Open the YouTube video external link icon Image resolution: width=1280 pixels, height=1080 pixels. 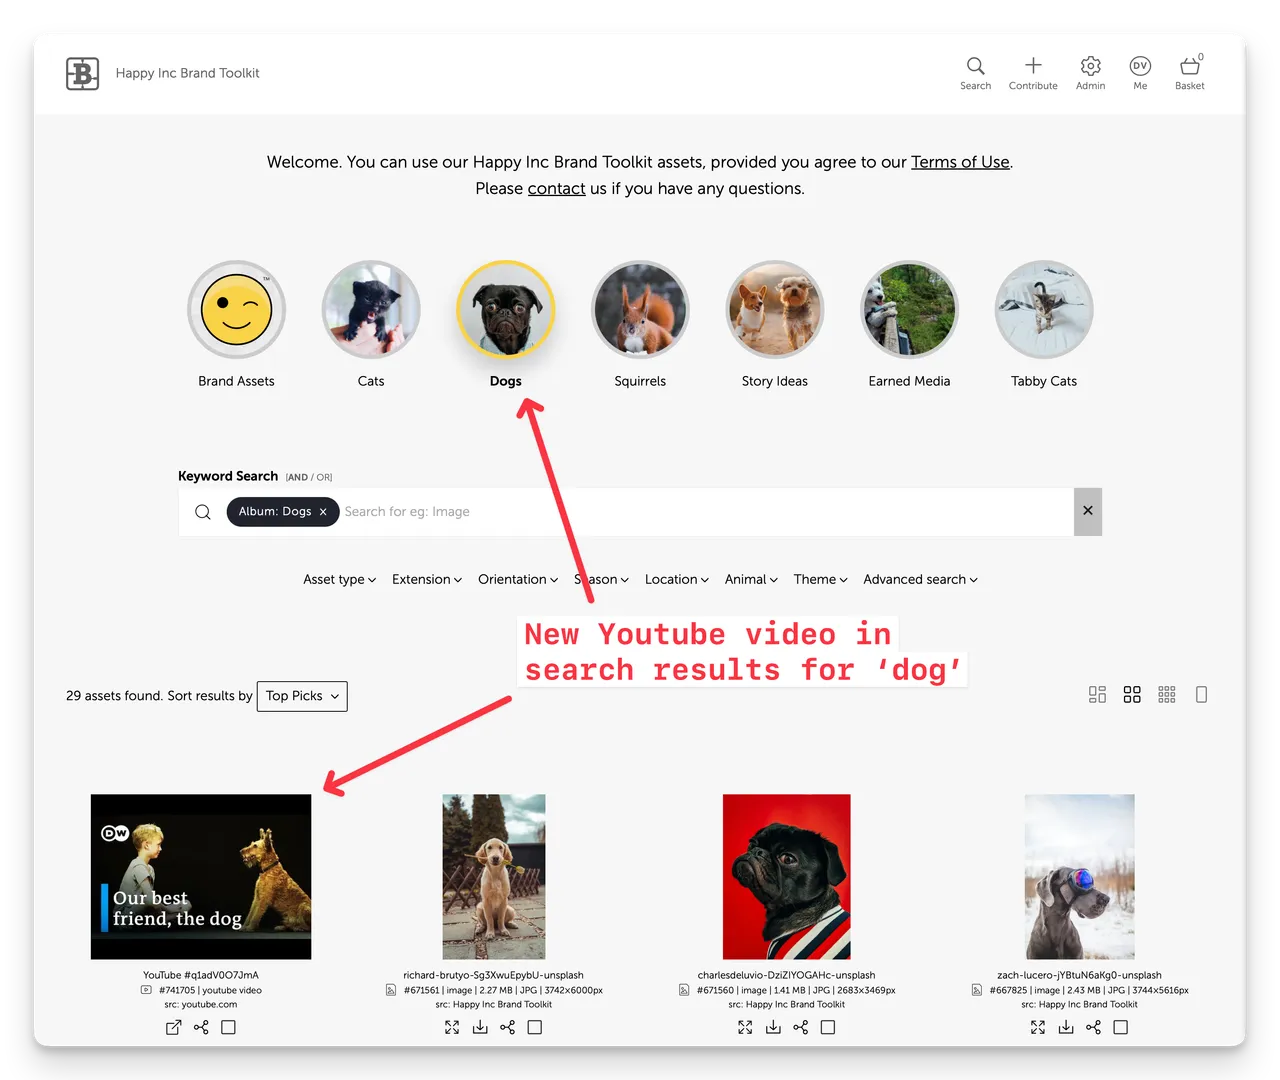point(173,1027)
